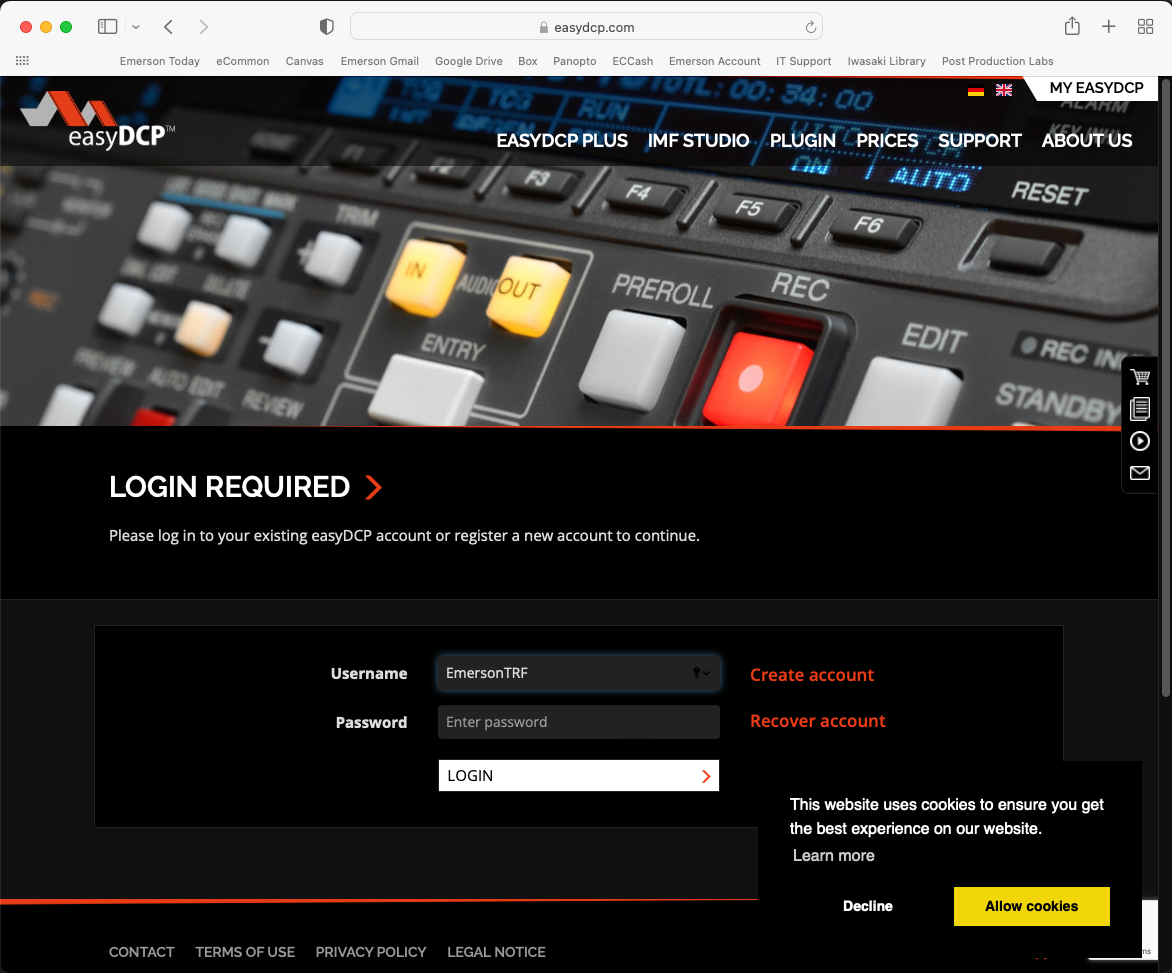Screen dimensions: 1172x973
Task: Open Panopto bookmark
Action: pyautogui.click(x=575, y=61)
